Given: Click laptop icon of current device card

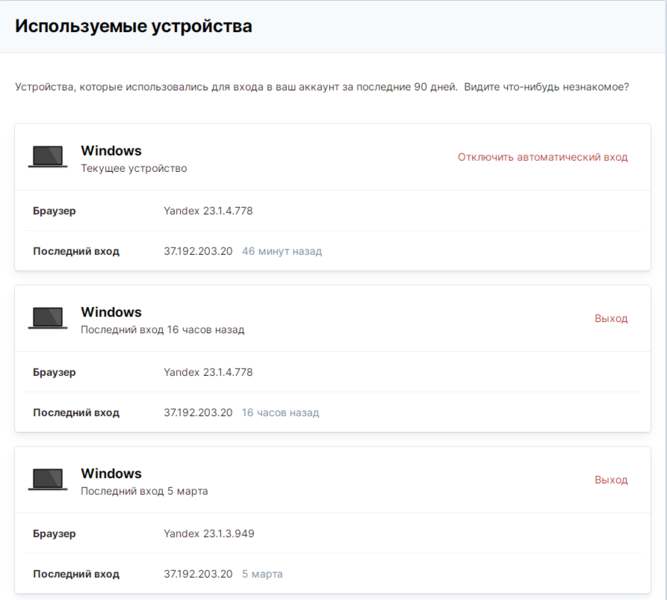Looking at the screenshot, I should point(48,156).
